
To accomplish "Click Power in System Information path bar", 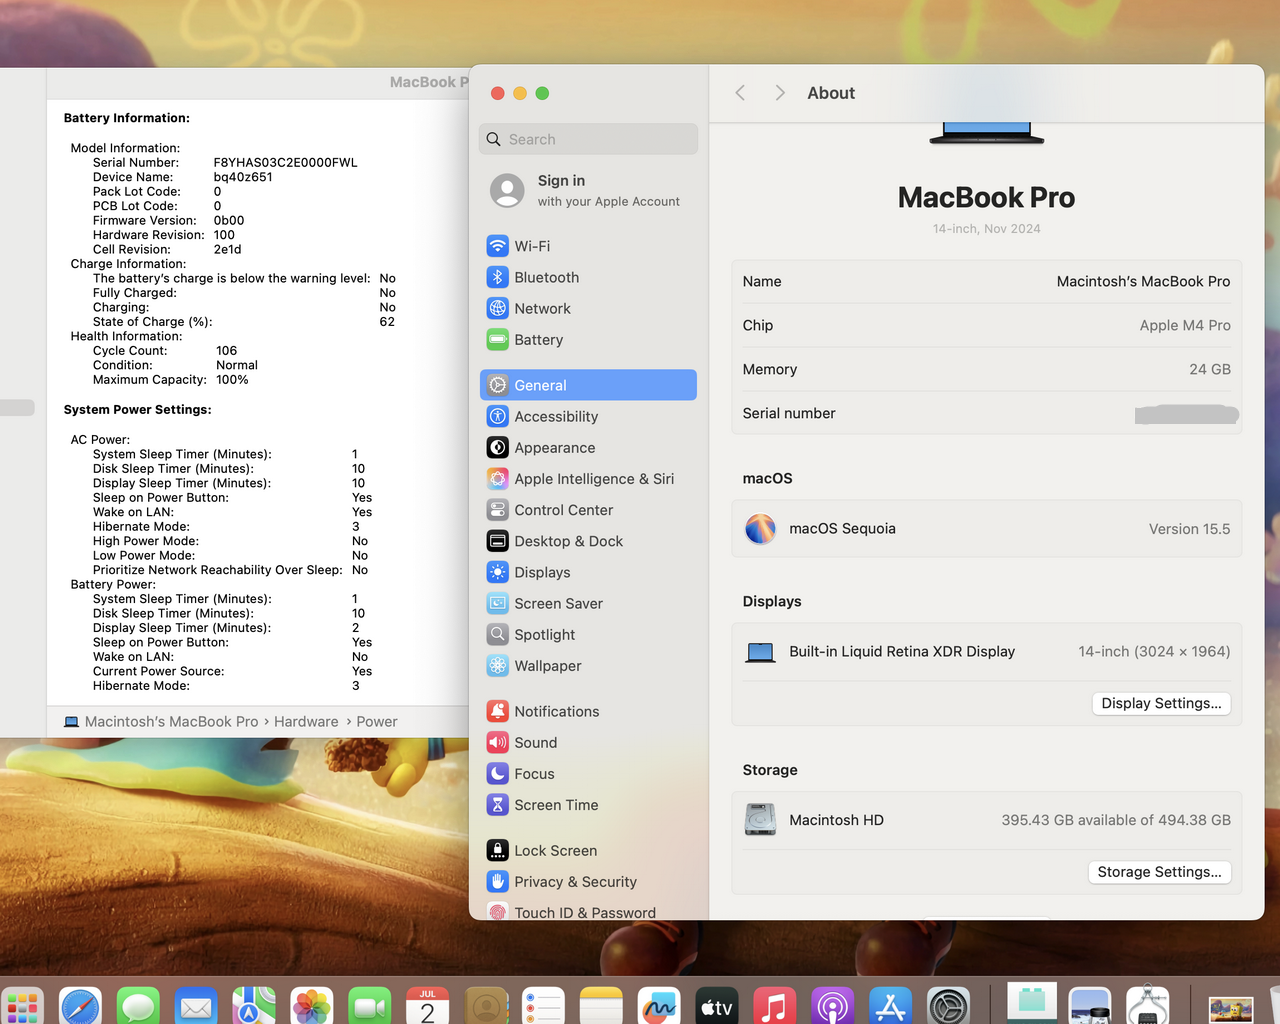I will (x=377, y=721).
